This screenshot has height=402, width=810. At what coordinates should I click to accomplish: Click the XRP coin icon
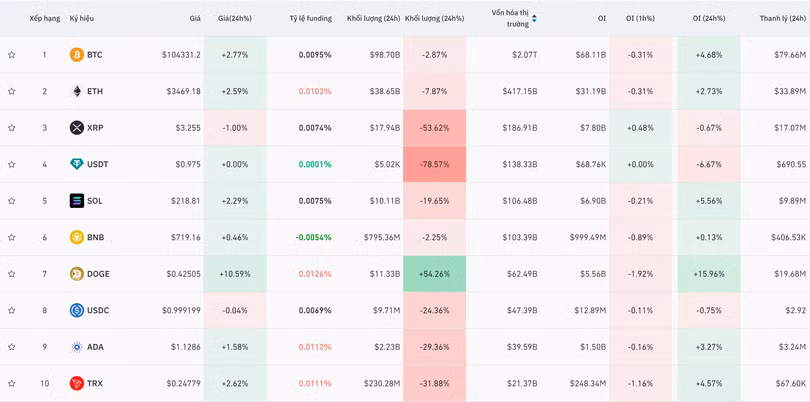click(x=76, y=128)
